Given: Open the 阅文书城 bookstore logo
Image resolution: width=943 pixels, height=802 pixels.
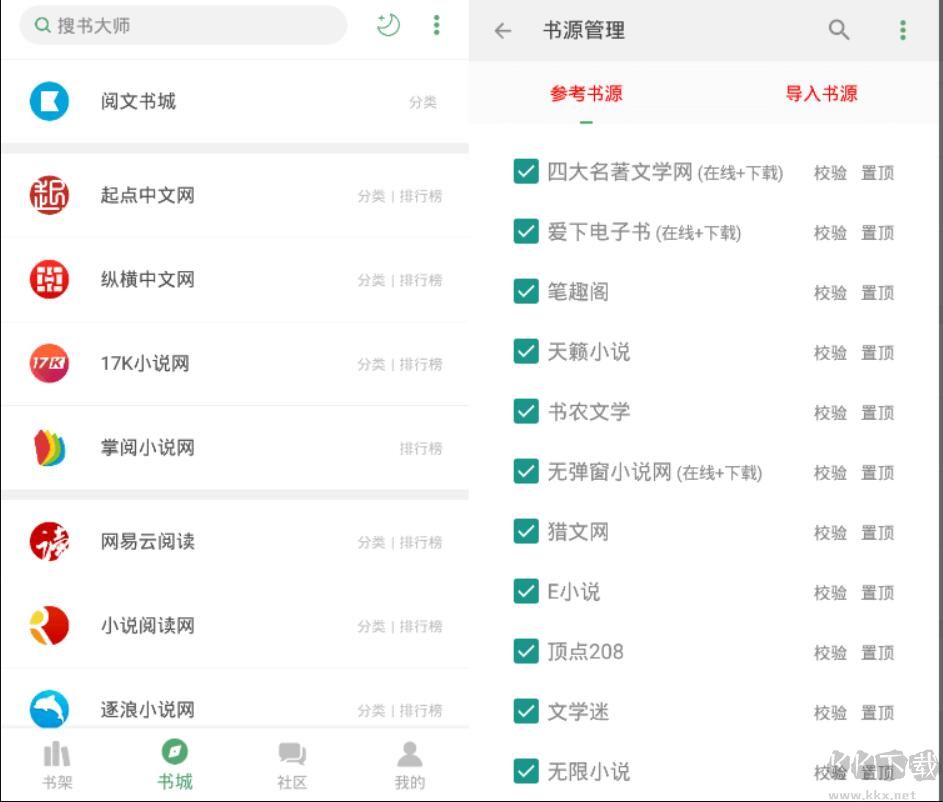Looking at the screenshot, I should click(49, 101).
